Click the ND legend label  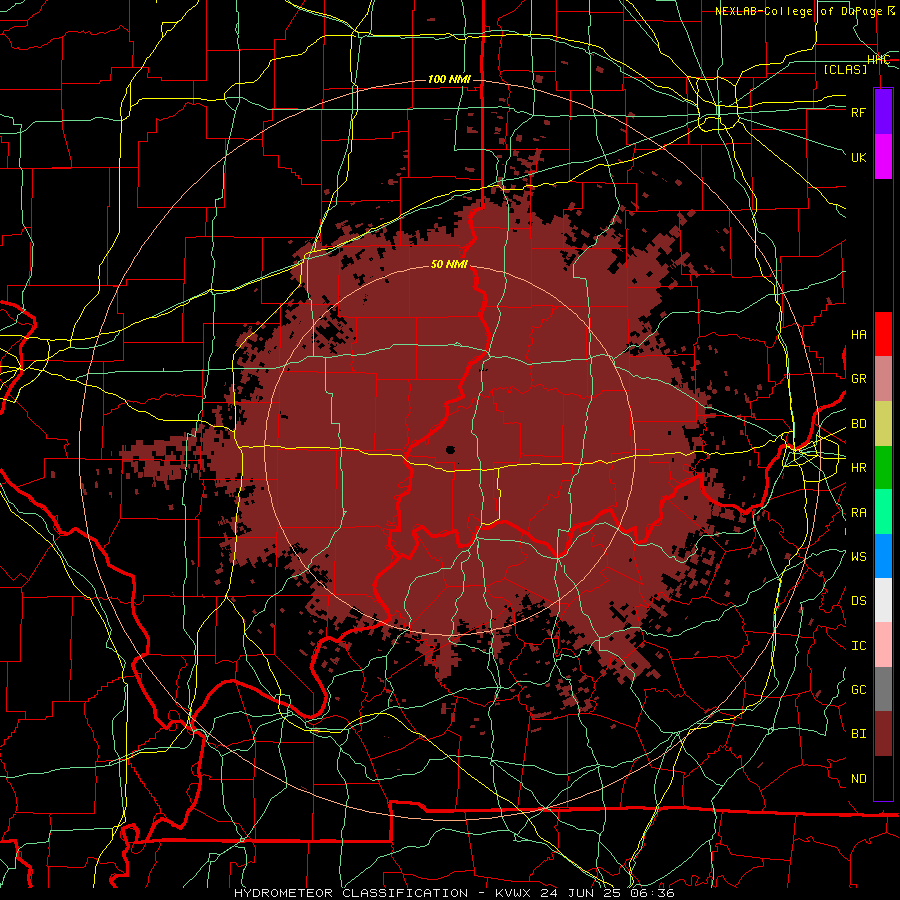[858, 779]
